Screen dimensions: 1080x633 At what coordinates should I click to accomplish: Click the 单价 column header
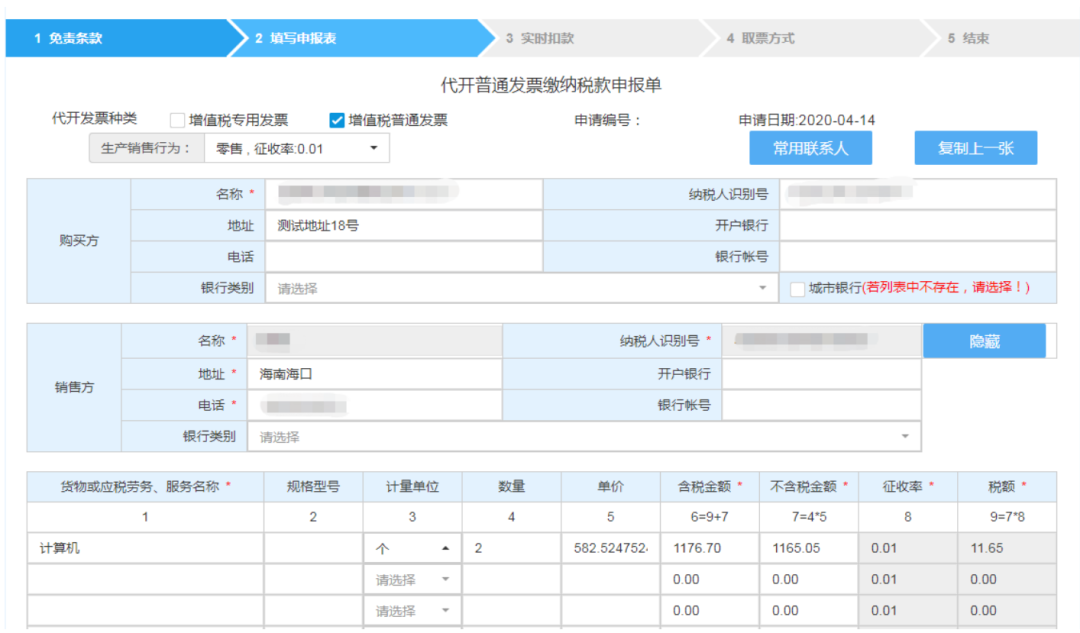point(611,486)
